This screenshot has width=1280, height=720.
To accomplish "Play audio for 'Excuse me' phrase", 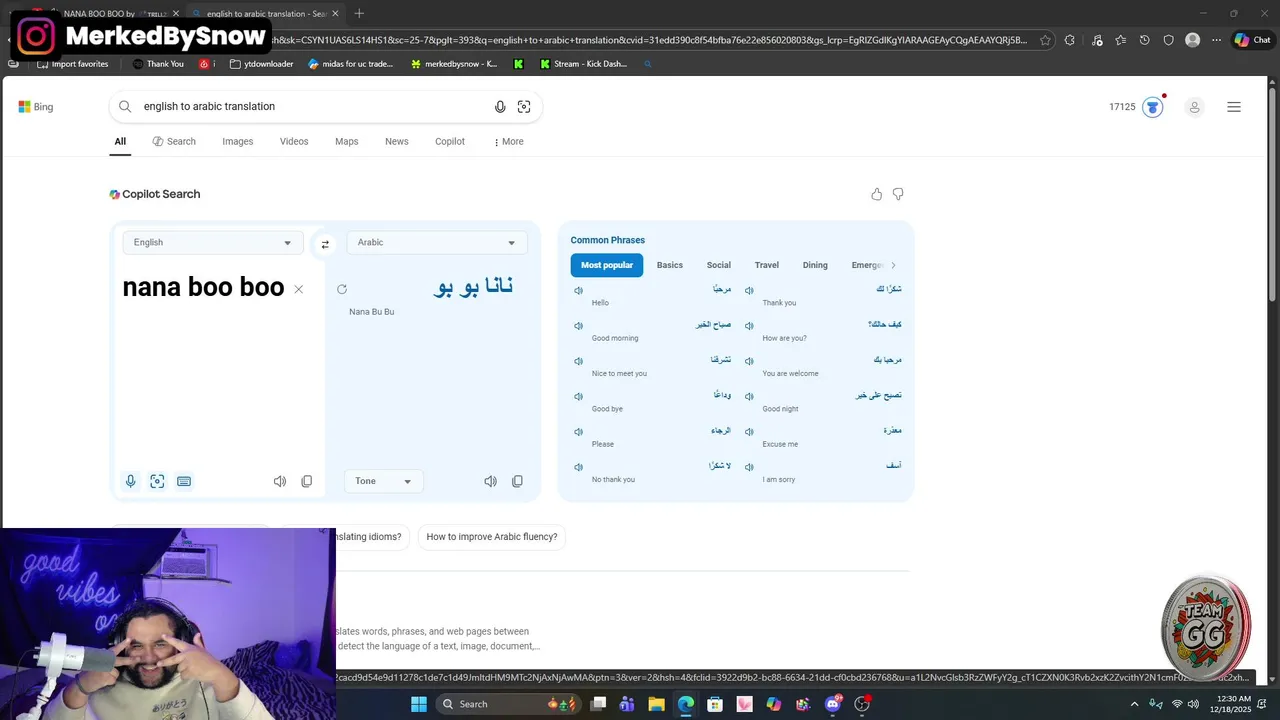I will (x=749, y=432).
